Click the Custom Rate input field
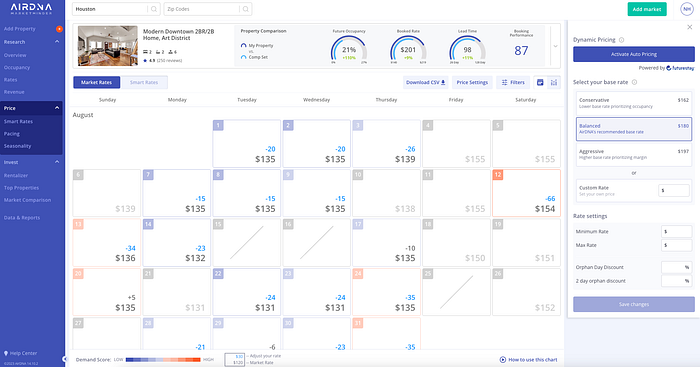 (674, 191)
